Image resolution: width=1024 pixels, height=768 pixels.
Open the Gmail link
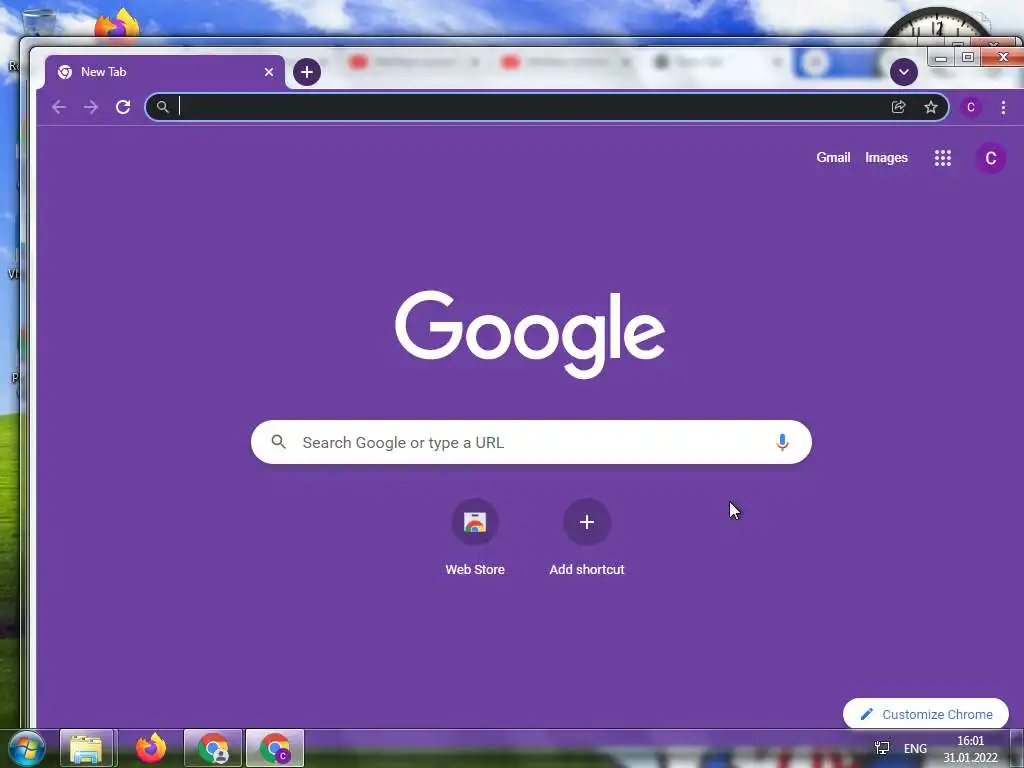[x=833, y=157]
